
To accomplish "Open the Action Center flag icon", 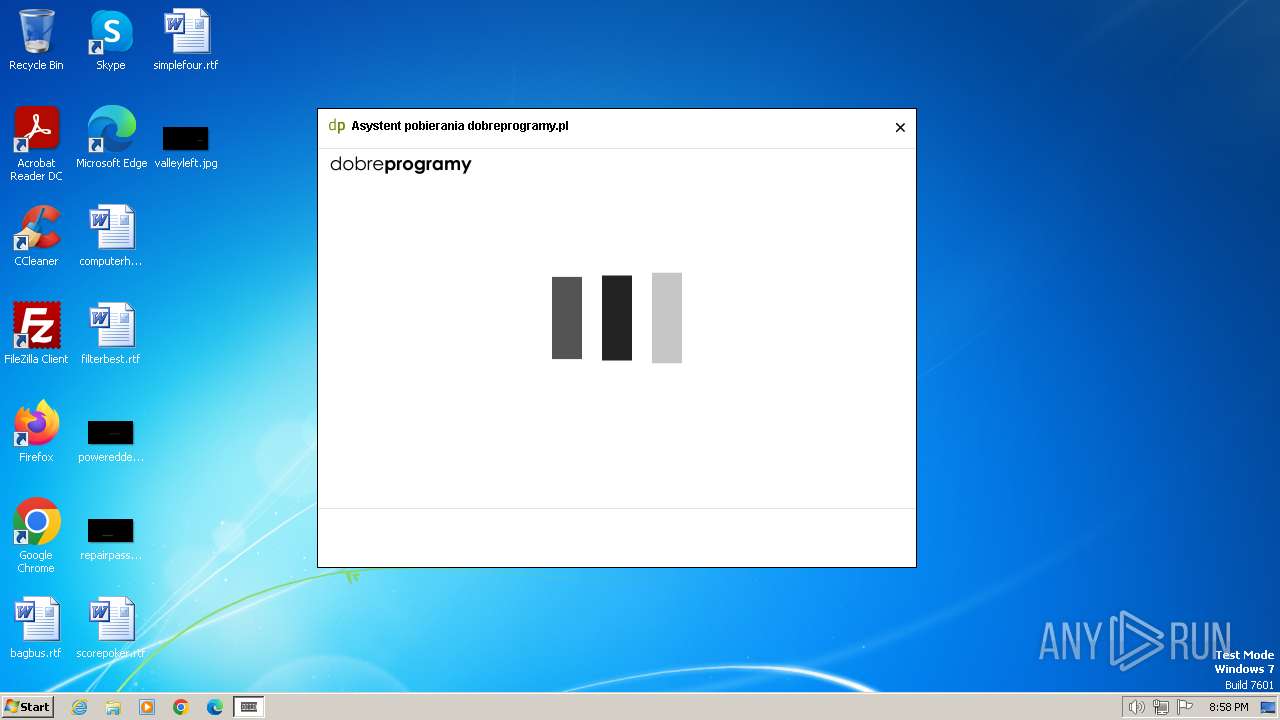I will click(1186, 707).
